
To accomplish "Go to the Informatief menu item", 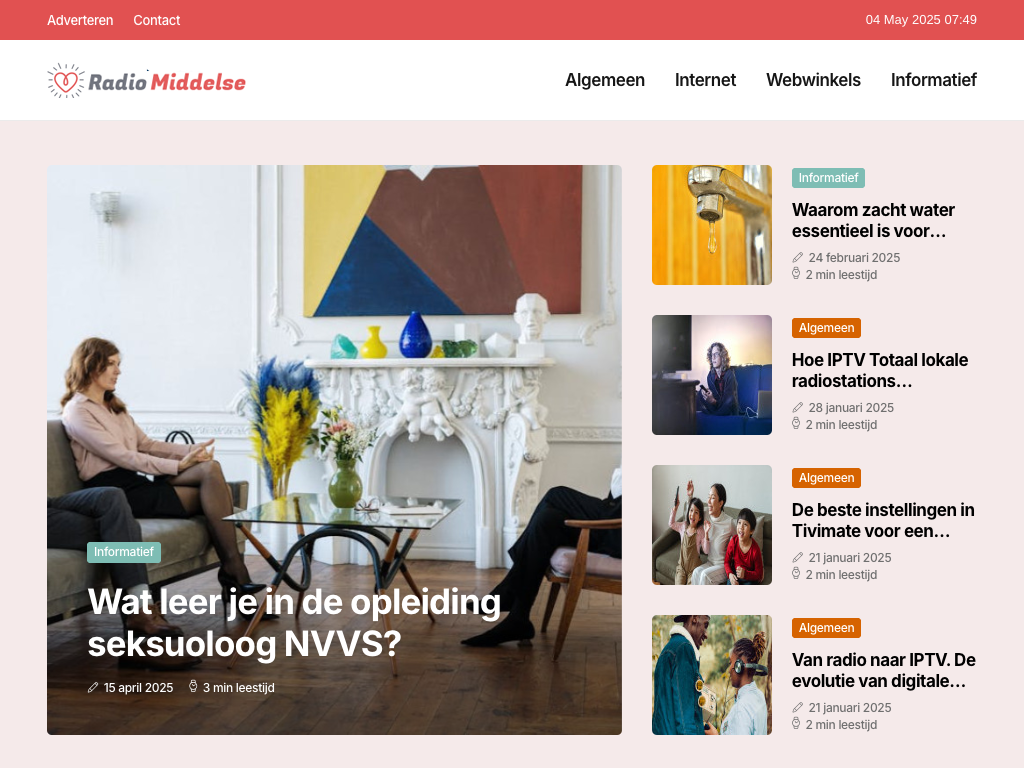I will pyautogui.click(x=934, y=80).
